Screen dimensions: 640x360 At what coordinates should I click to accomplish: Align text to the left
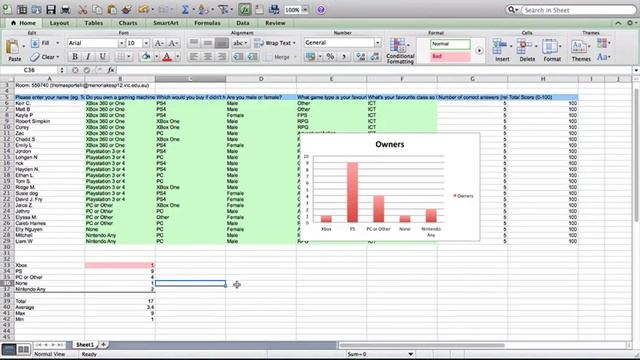point(194,56)
